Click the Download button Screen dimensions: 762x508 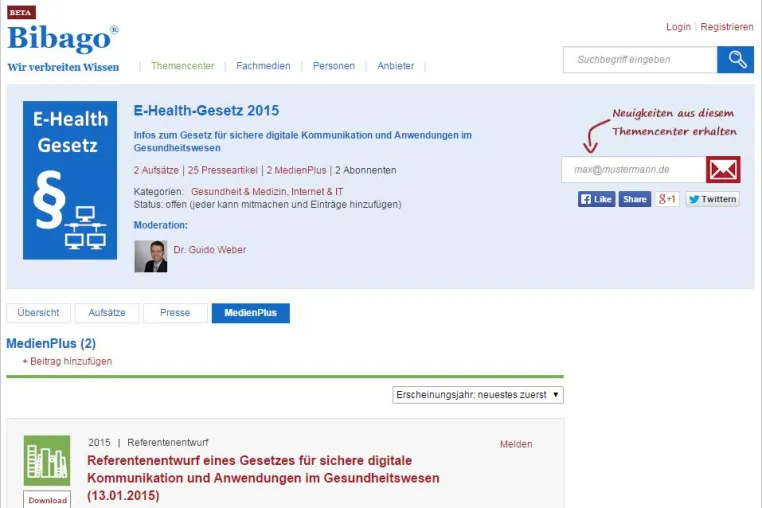coord(47,500)
